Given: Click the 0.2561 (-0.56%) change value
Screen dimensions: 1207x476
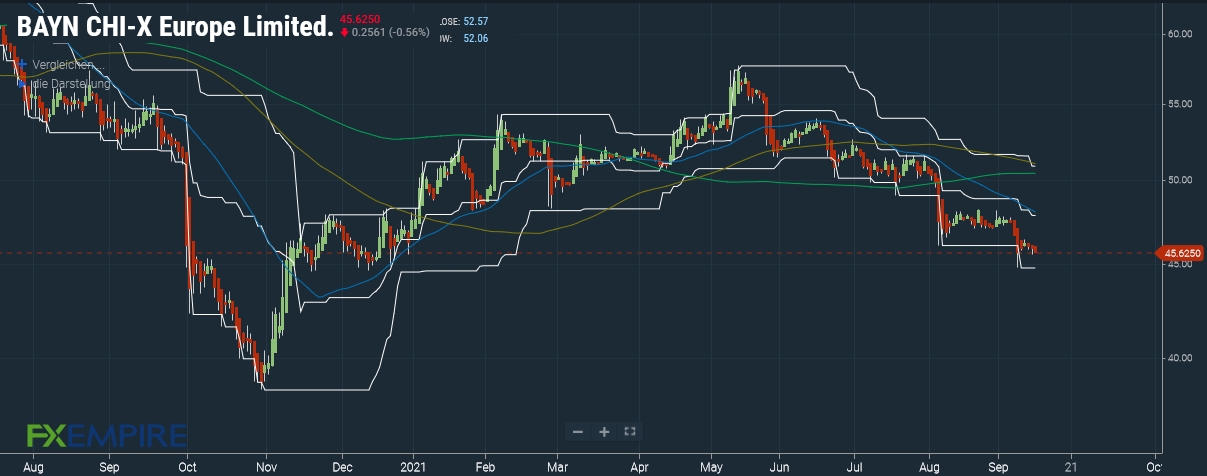Looking at the screenshot, I should (390, 32).
